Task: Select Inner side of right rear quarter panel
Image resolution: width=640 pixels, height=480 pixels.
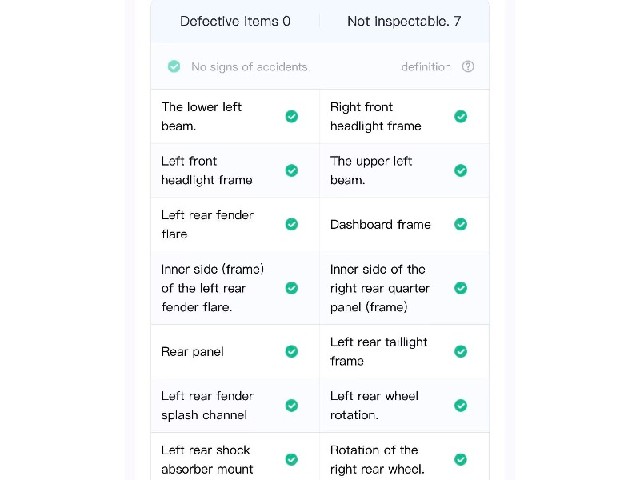Action: point(404,288)
